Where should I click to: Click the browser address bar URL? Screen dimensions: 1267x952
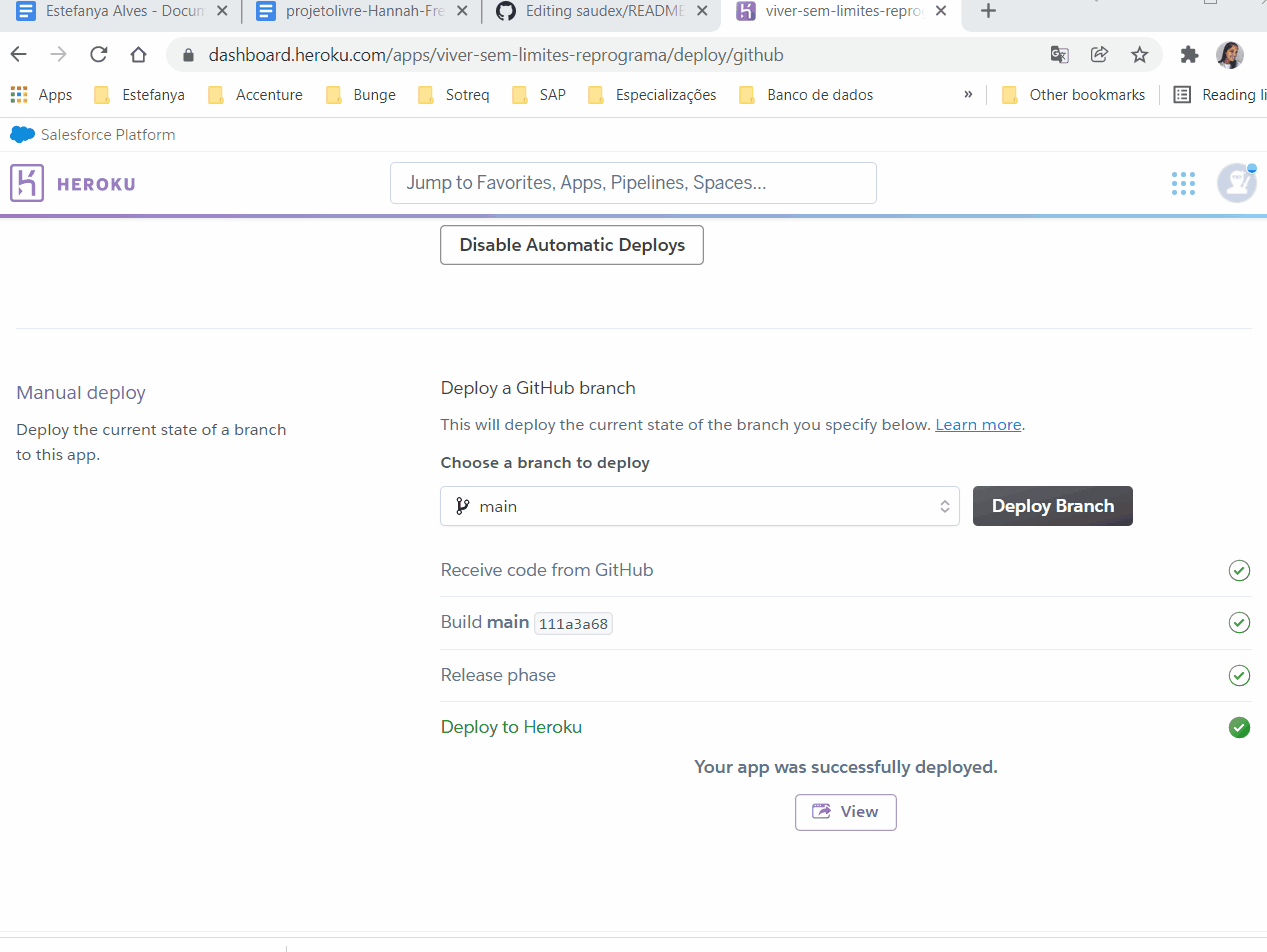point(496,55)
